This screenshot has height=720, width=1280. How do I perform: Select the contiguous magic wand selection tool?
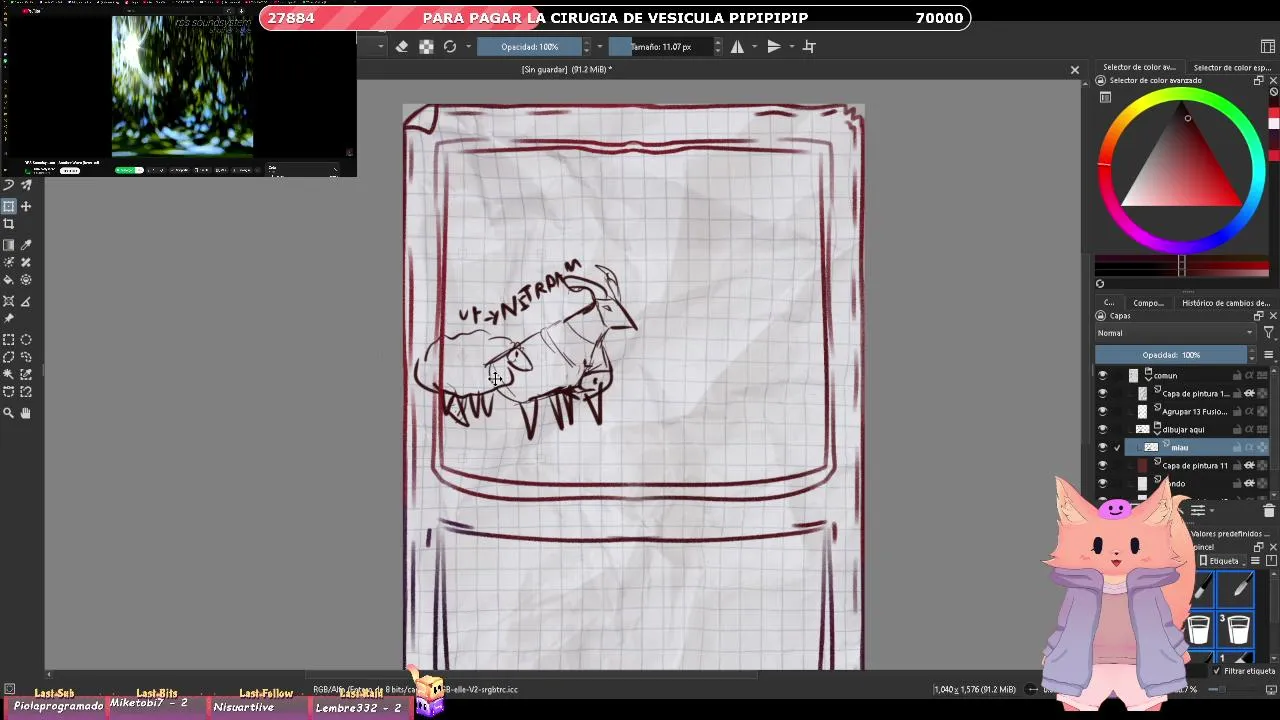[x=8, y=374]
